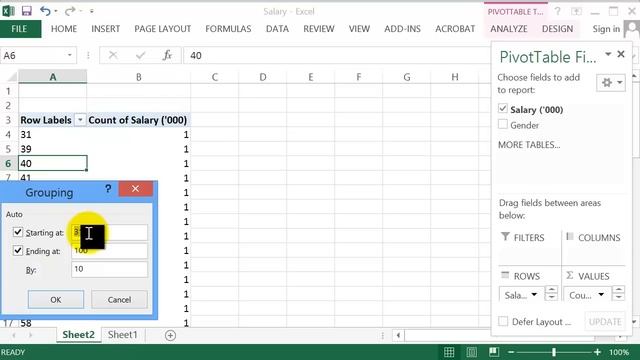Screen dimensions: 640x360
Task: Select the Sheet2 tab
Action: [78, 335]
